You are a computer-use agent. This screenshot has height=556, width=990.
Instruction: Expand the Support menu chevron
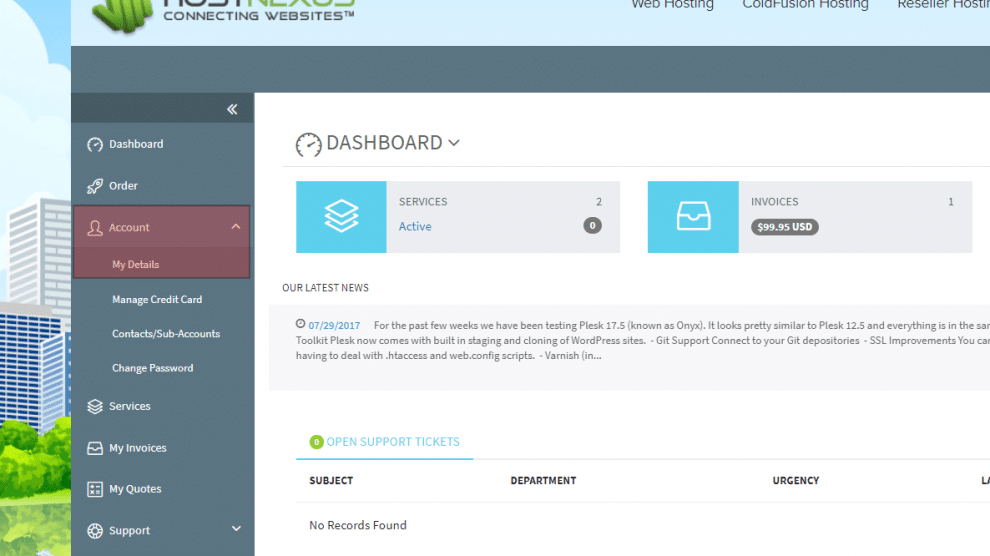click(236, 529)
